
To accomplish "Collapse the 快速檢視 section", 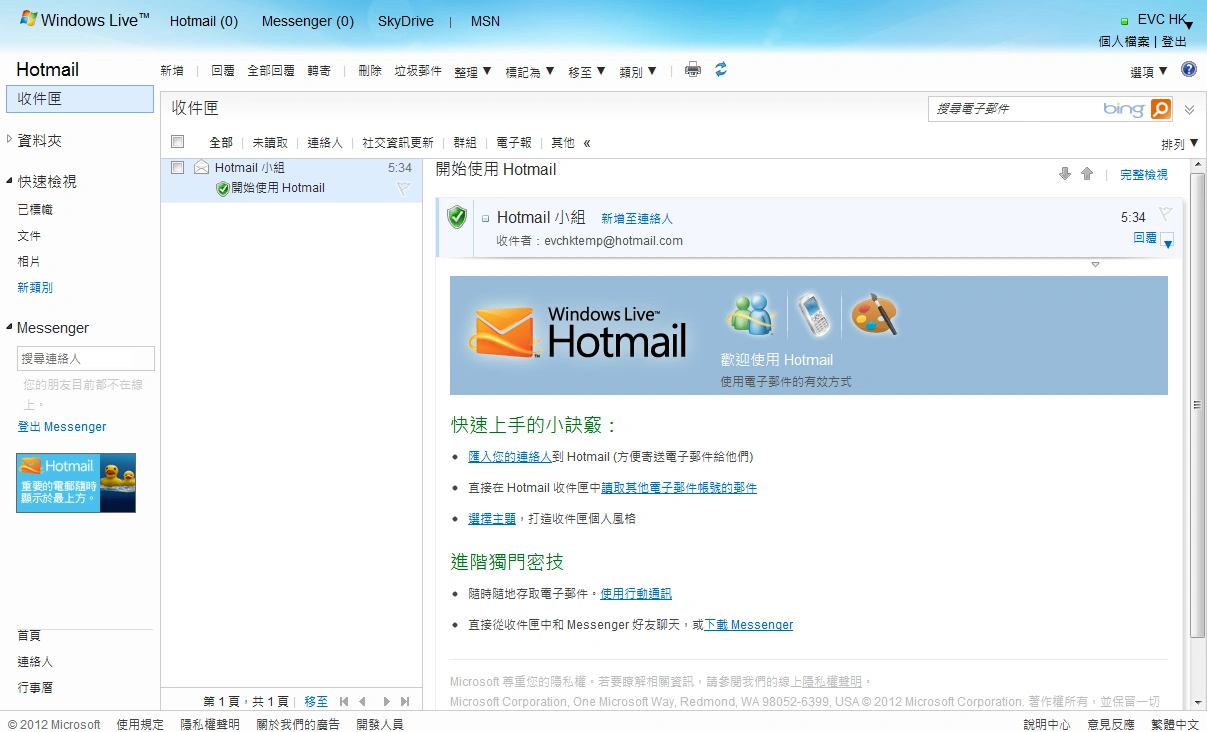I will [x=10, y=181].
